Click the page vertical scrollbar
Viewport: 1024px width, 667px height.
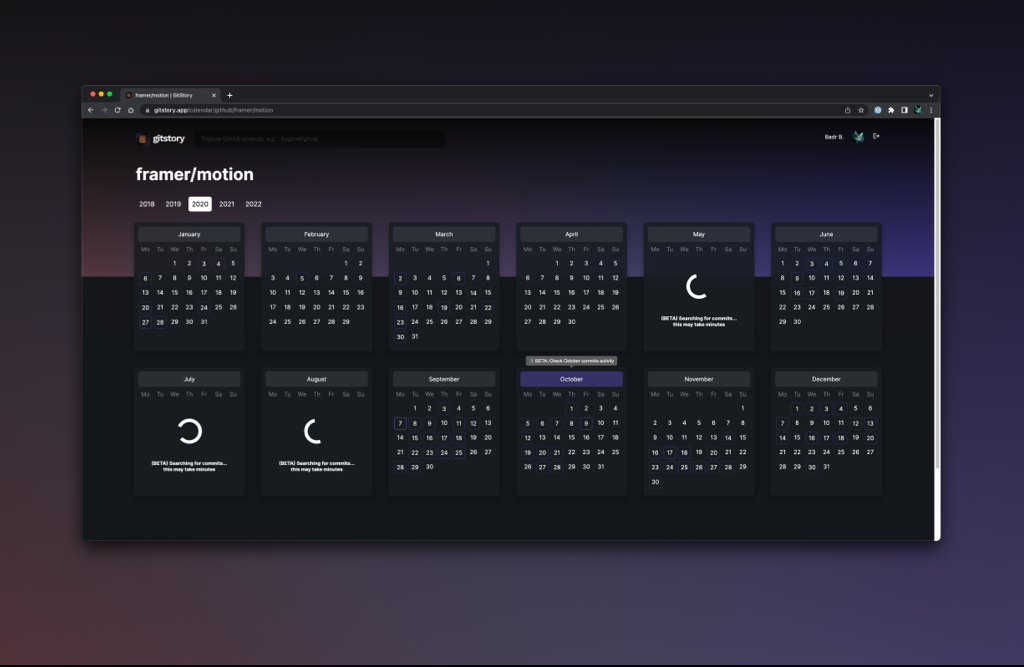(937, 294)
